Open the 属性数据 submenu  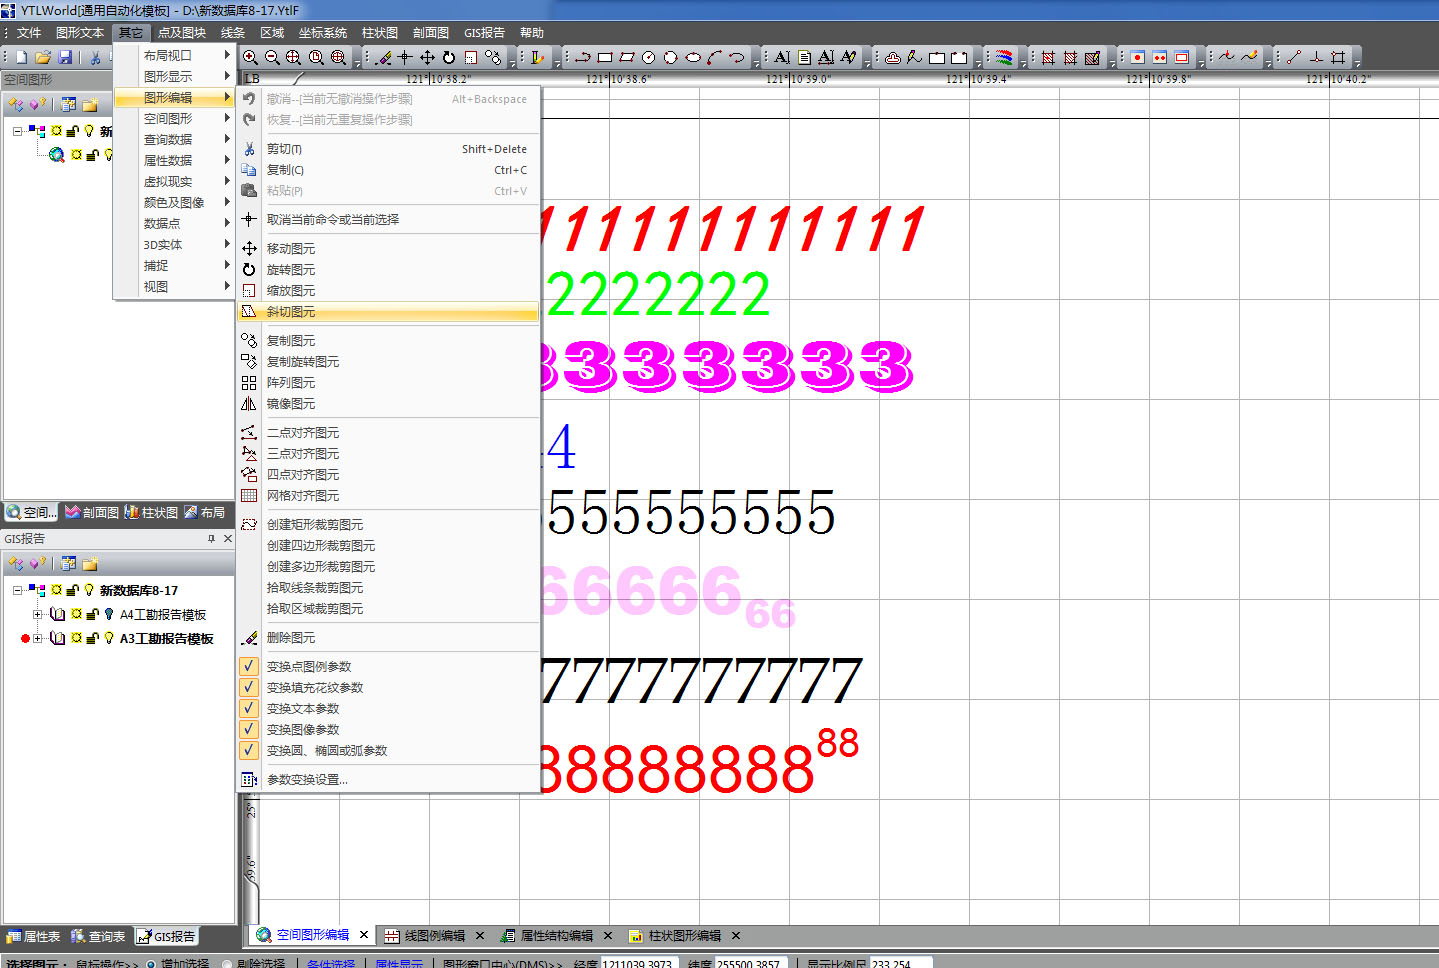point(175,160)
